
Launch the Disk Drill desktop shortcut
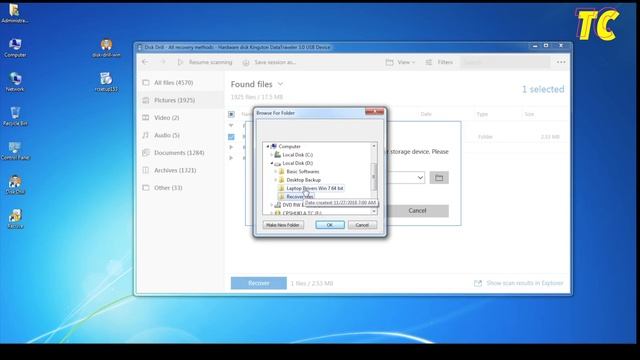pyautogui.click(x=15, y=184)
